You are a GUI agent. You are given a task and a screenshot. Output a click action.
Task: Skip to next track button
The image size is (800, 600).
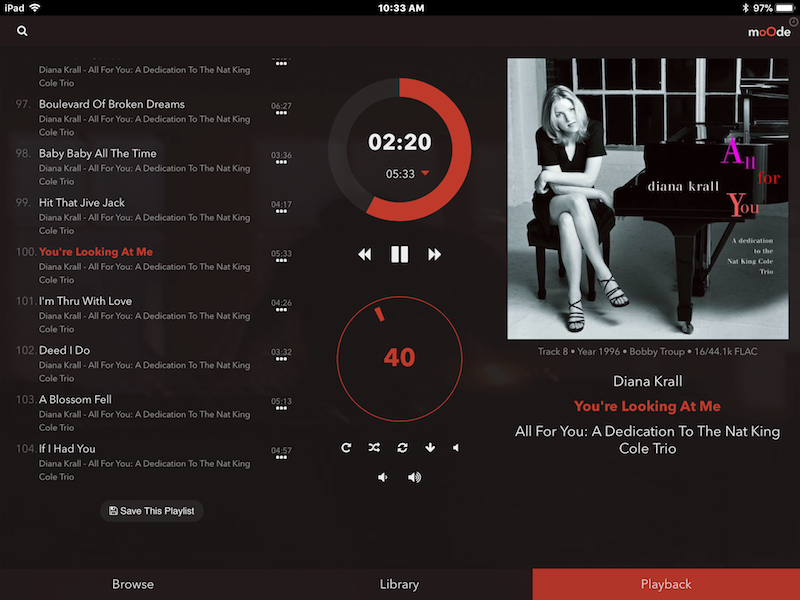[434, 254]
